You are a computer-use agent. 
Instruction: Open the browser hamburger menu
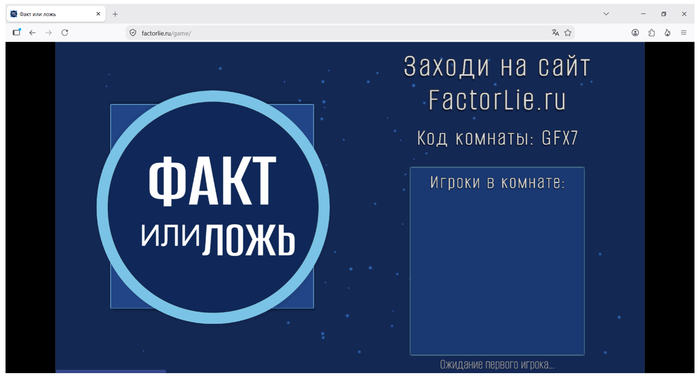(x=683, y=33)
